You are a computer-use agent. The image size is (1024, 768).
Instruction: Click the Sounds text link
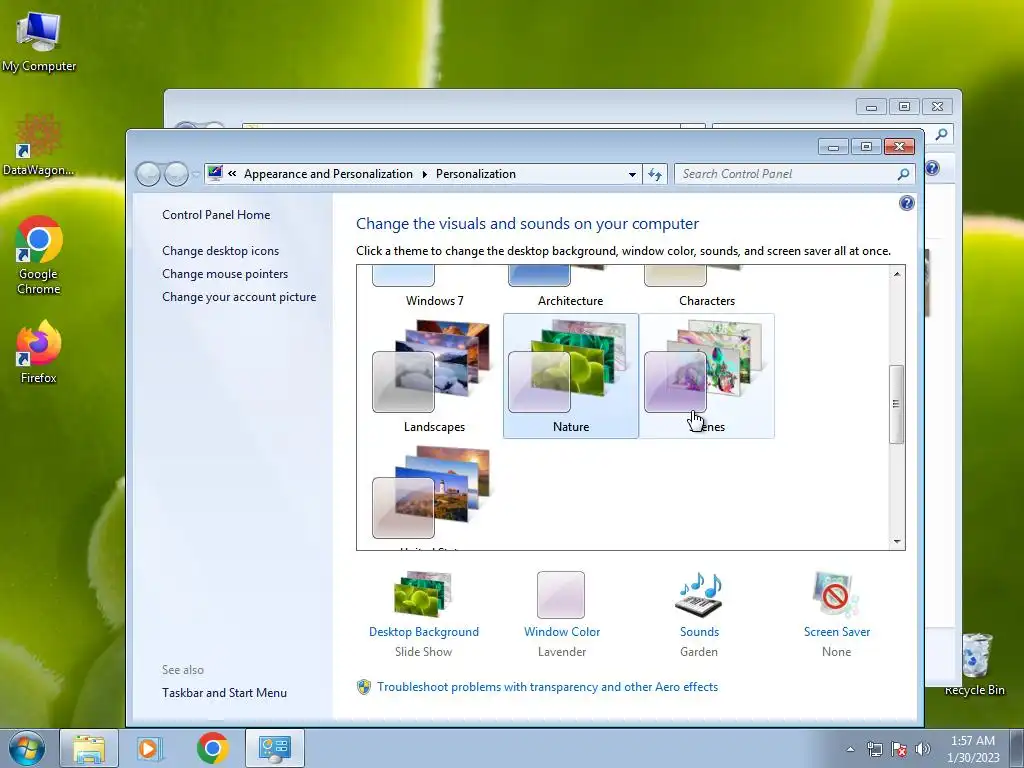[699, 632]
